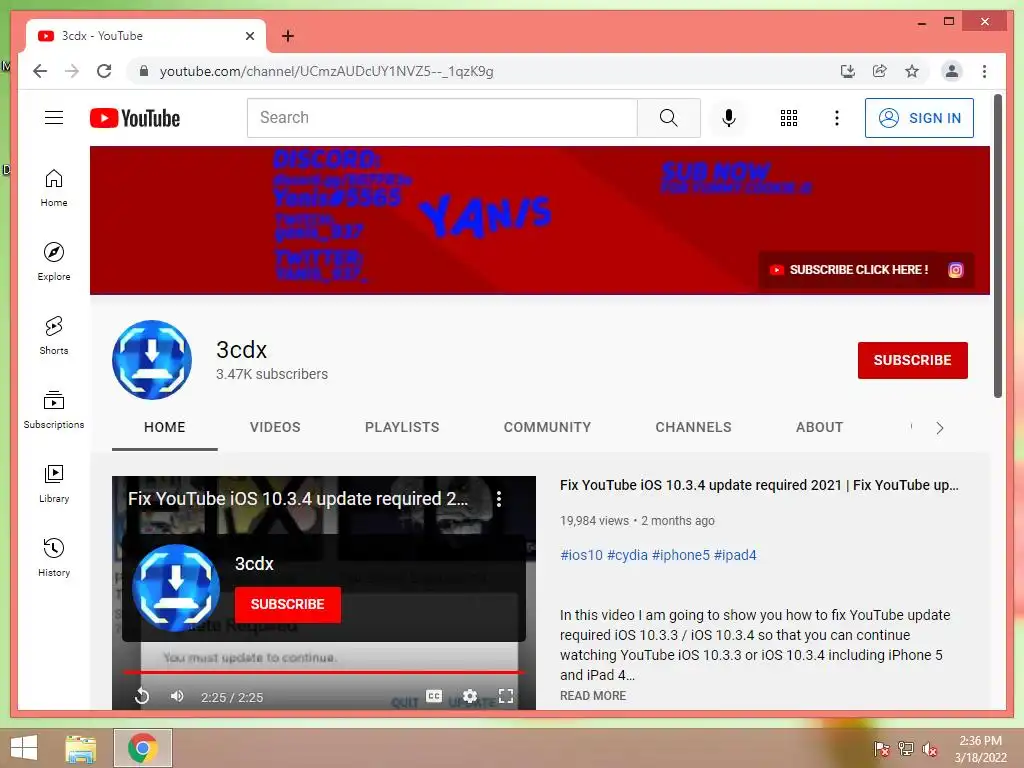
Task: Switch to the ABOUT tab
Action: pyautogui.click(x=820, y=427)
